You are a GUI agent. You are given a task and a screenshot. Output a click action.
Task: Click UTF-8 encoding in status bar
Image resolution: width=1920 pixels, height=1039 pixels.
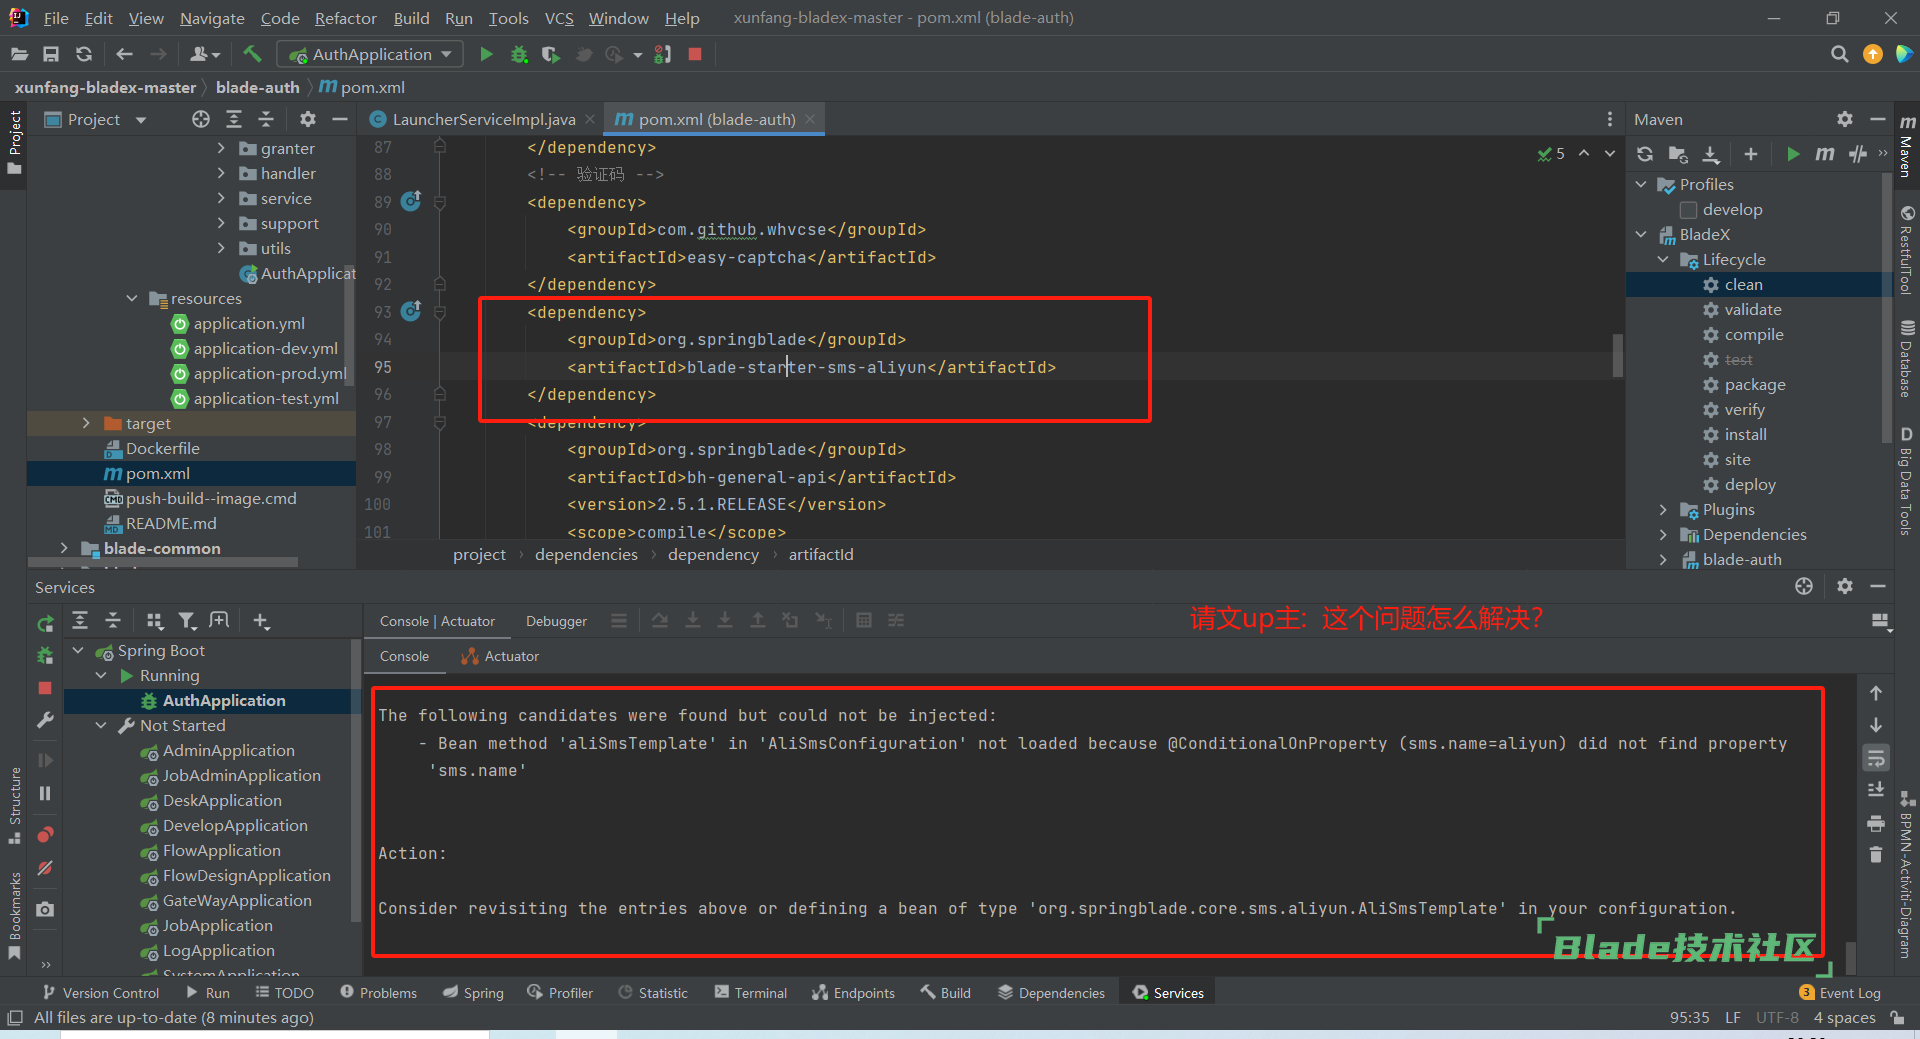(1777, 1017)
